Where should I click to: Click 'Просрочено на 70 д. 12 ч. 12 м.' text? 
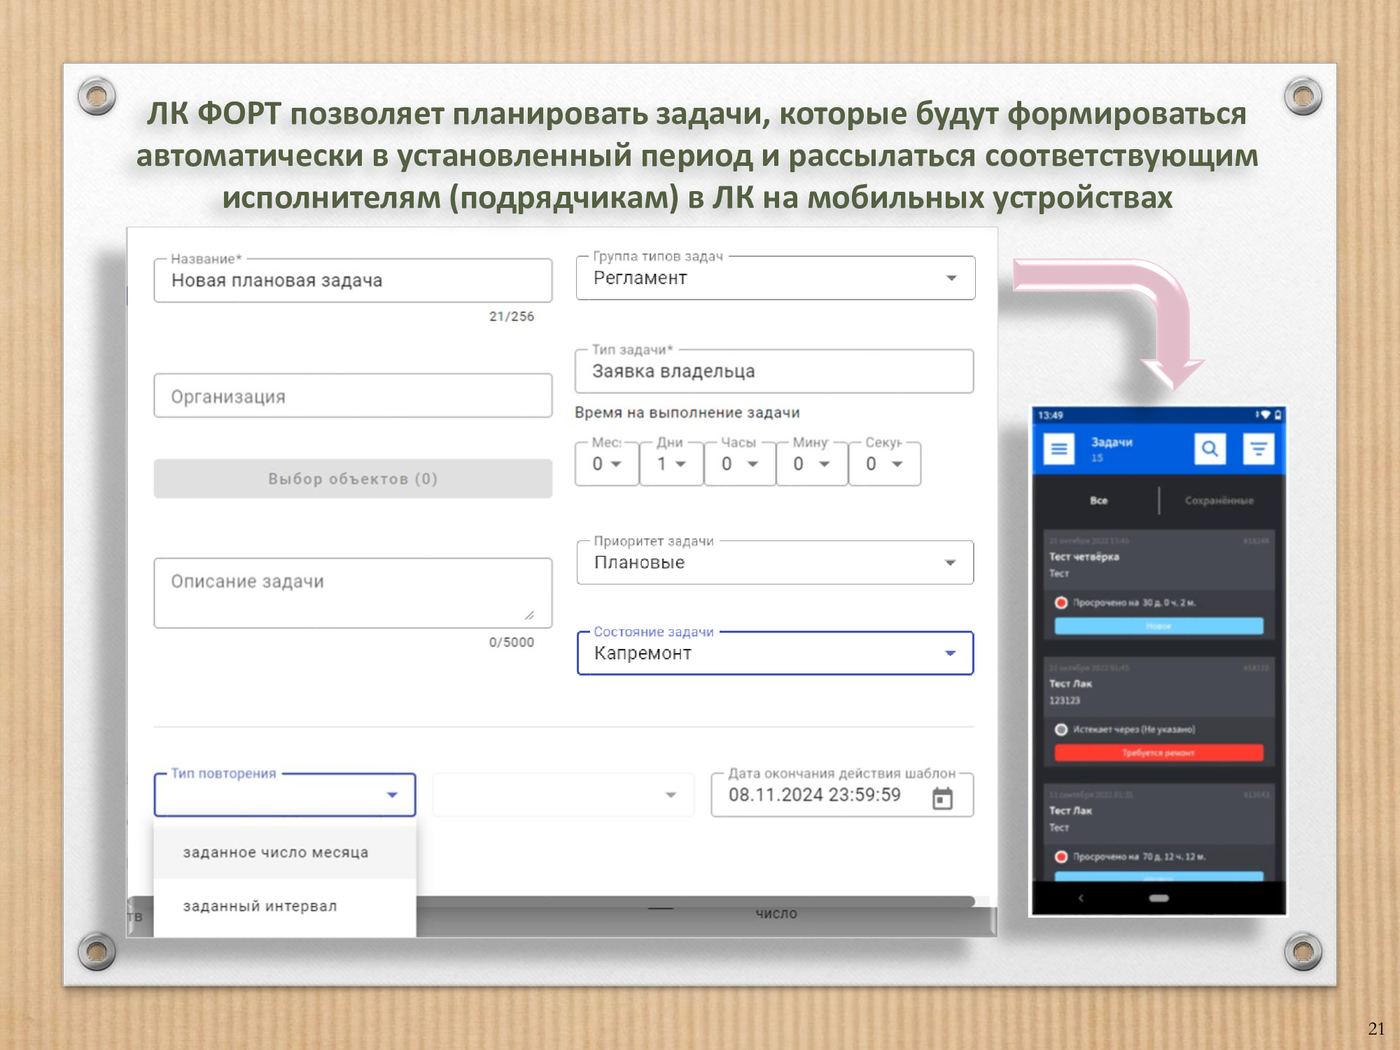coord(1139,857)
